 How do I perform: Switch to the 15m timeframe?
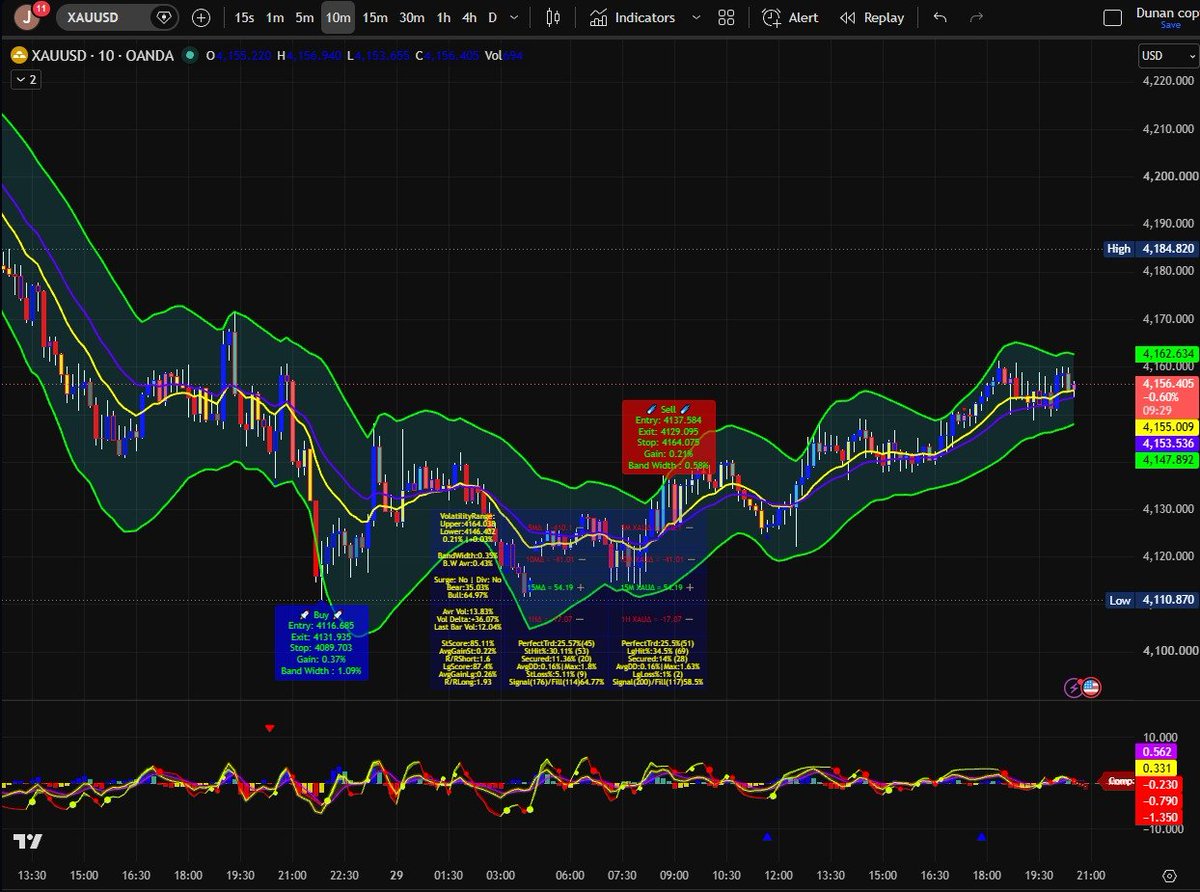tap(375, 17)
